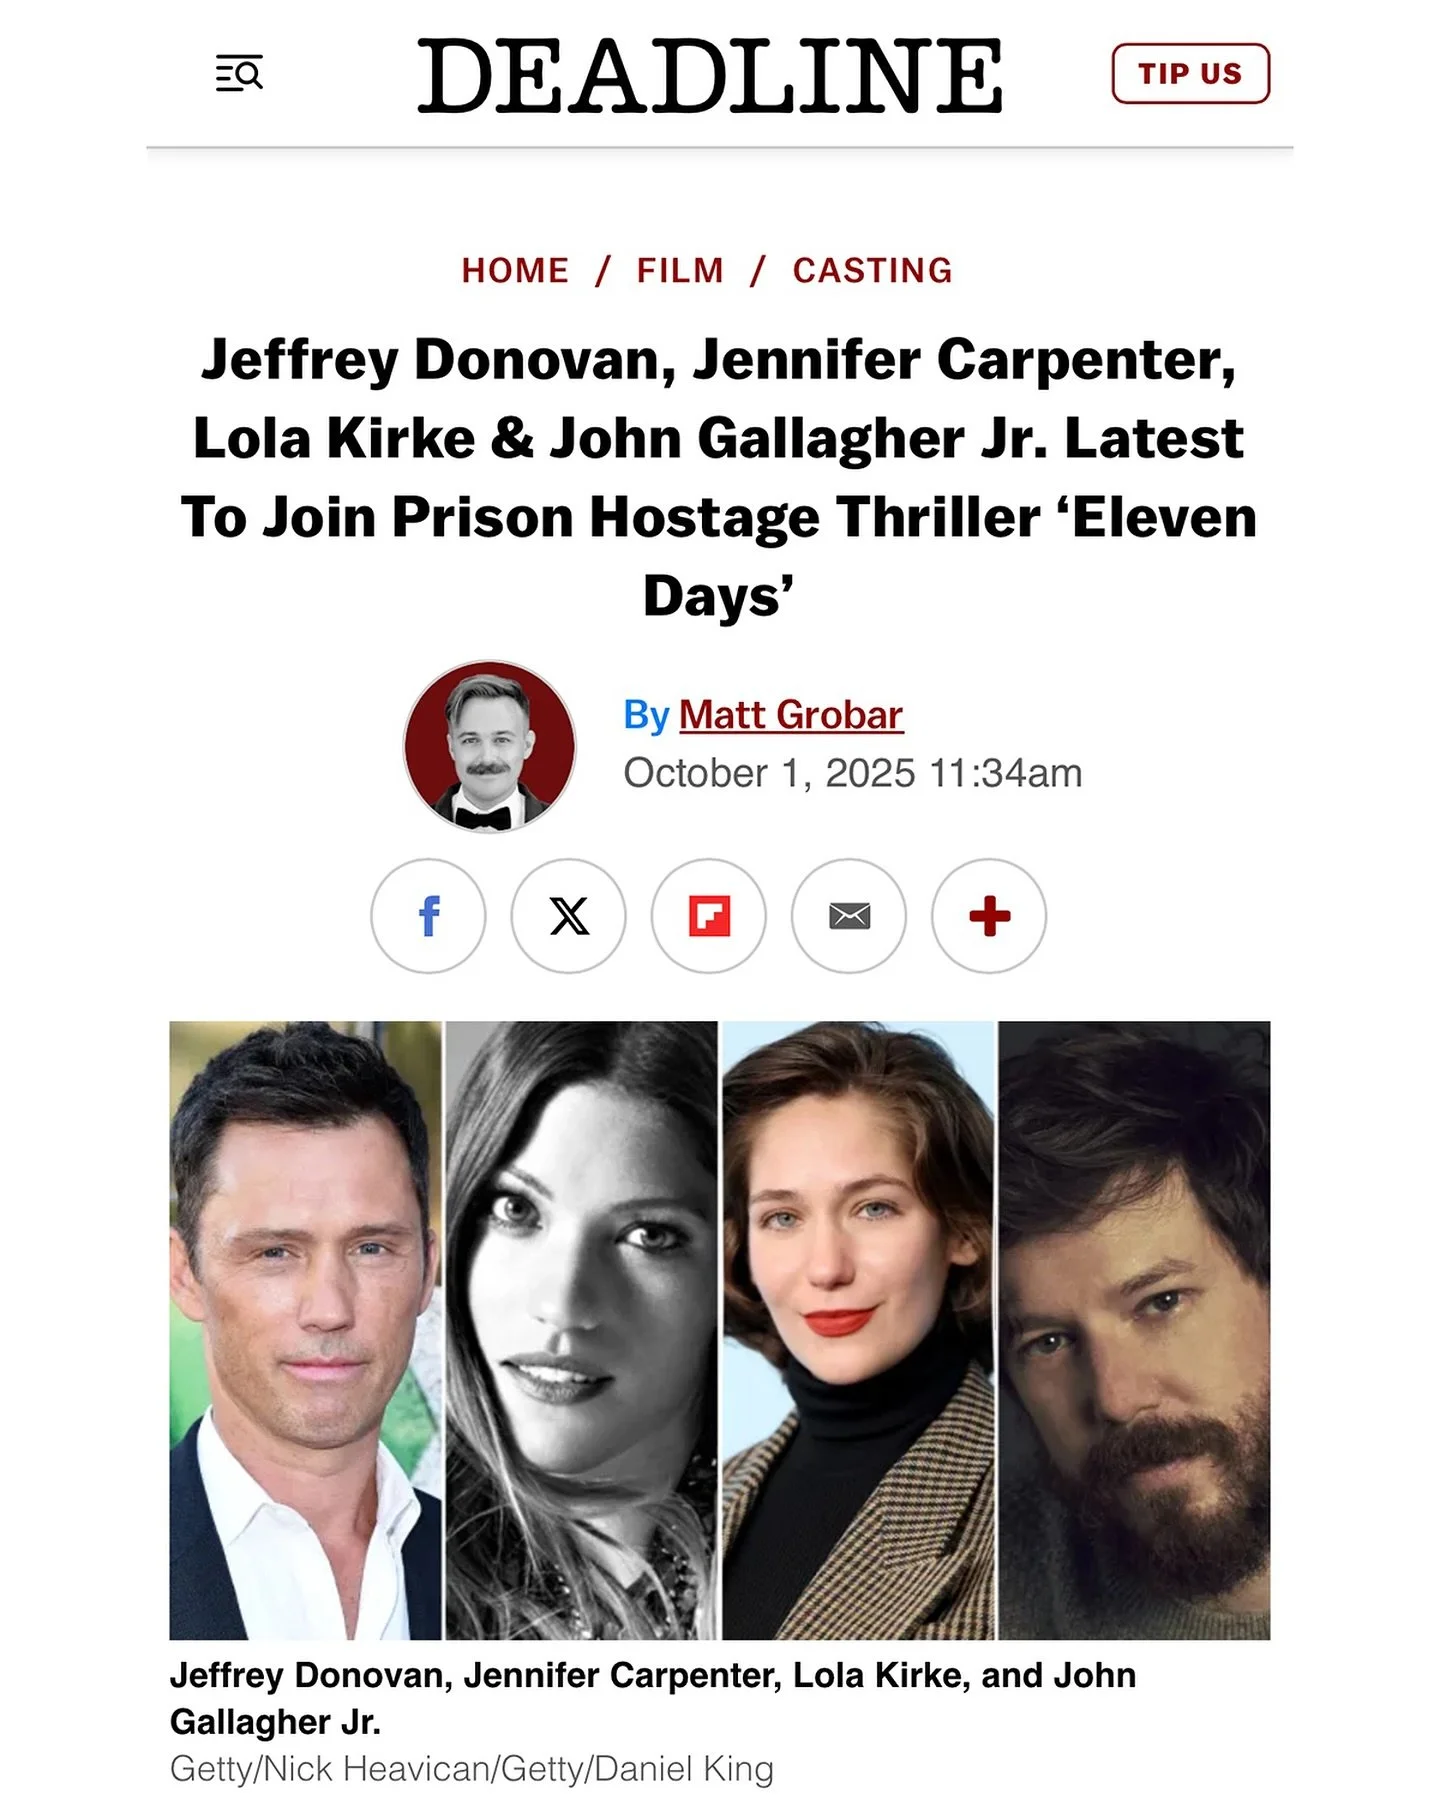Click the article headline about Eleven Days
Image resolution: width=1440 pixels, height=1800 pixels.
[719, 477]
